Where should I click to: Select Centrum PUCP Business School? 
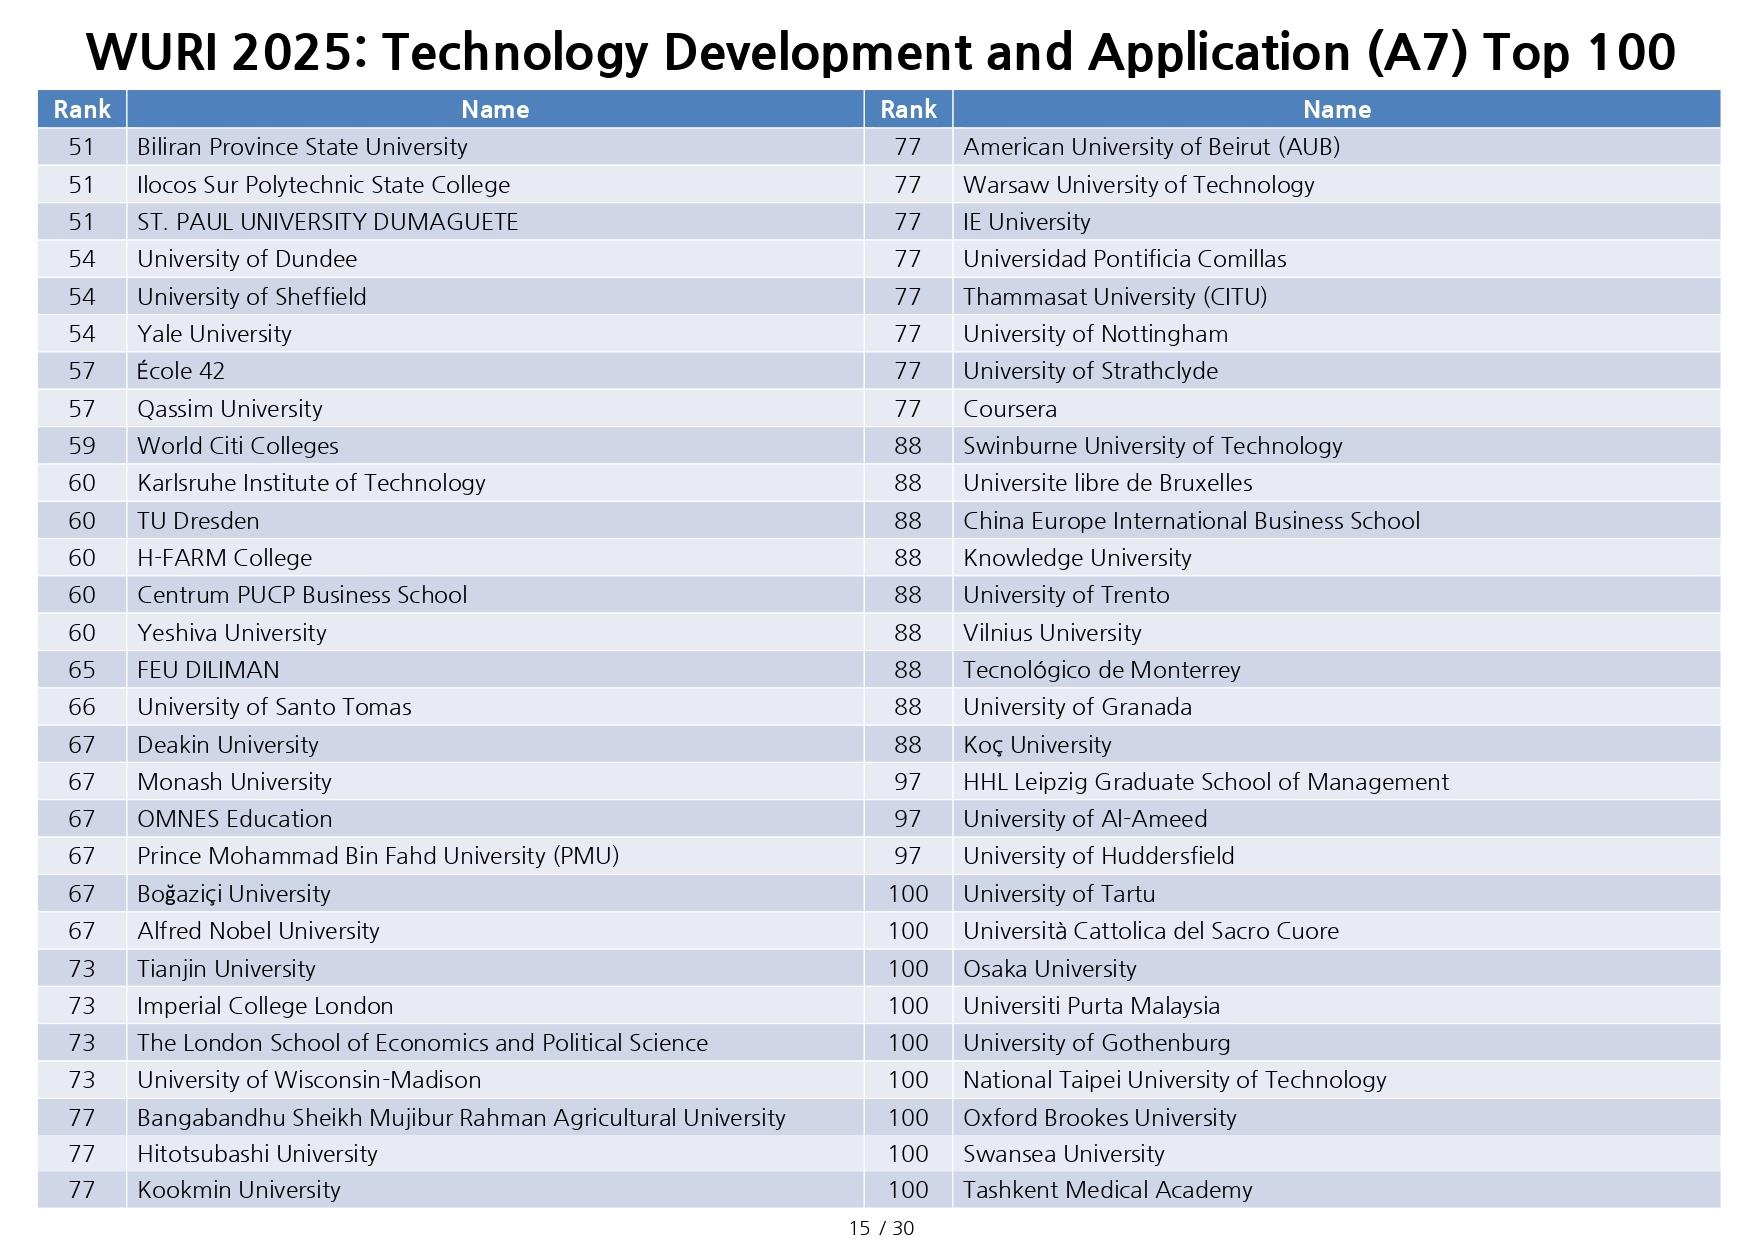coord(302,595)
